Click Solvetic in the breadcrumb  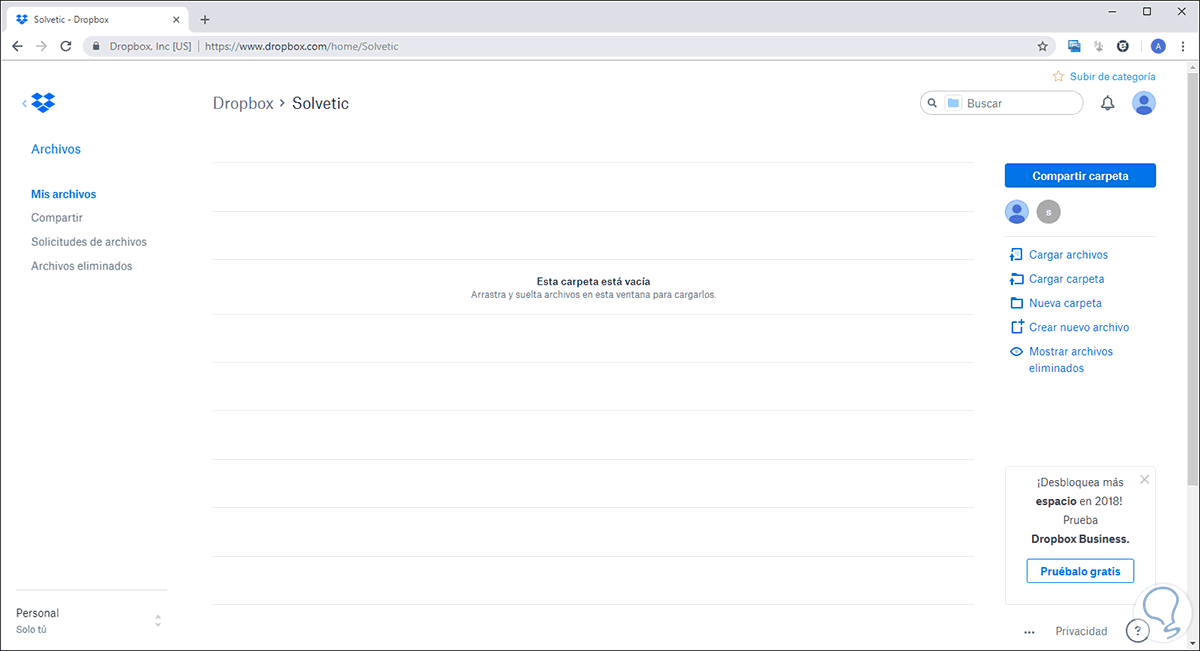[x=320, y=103]
